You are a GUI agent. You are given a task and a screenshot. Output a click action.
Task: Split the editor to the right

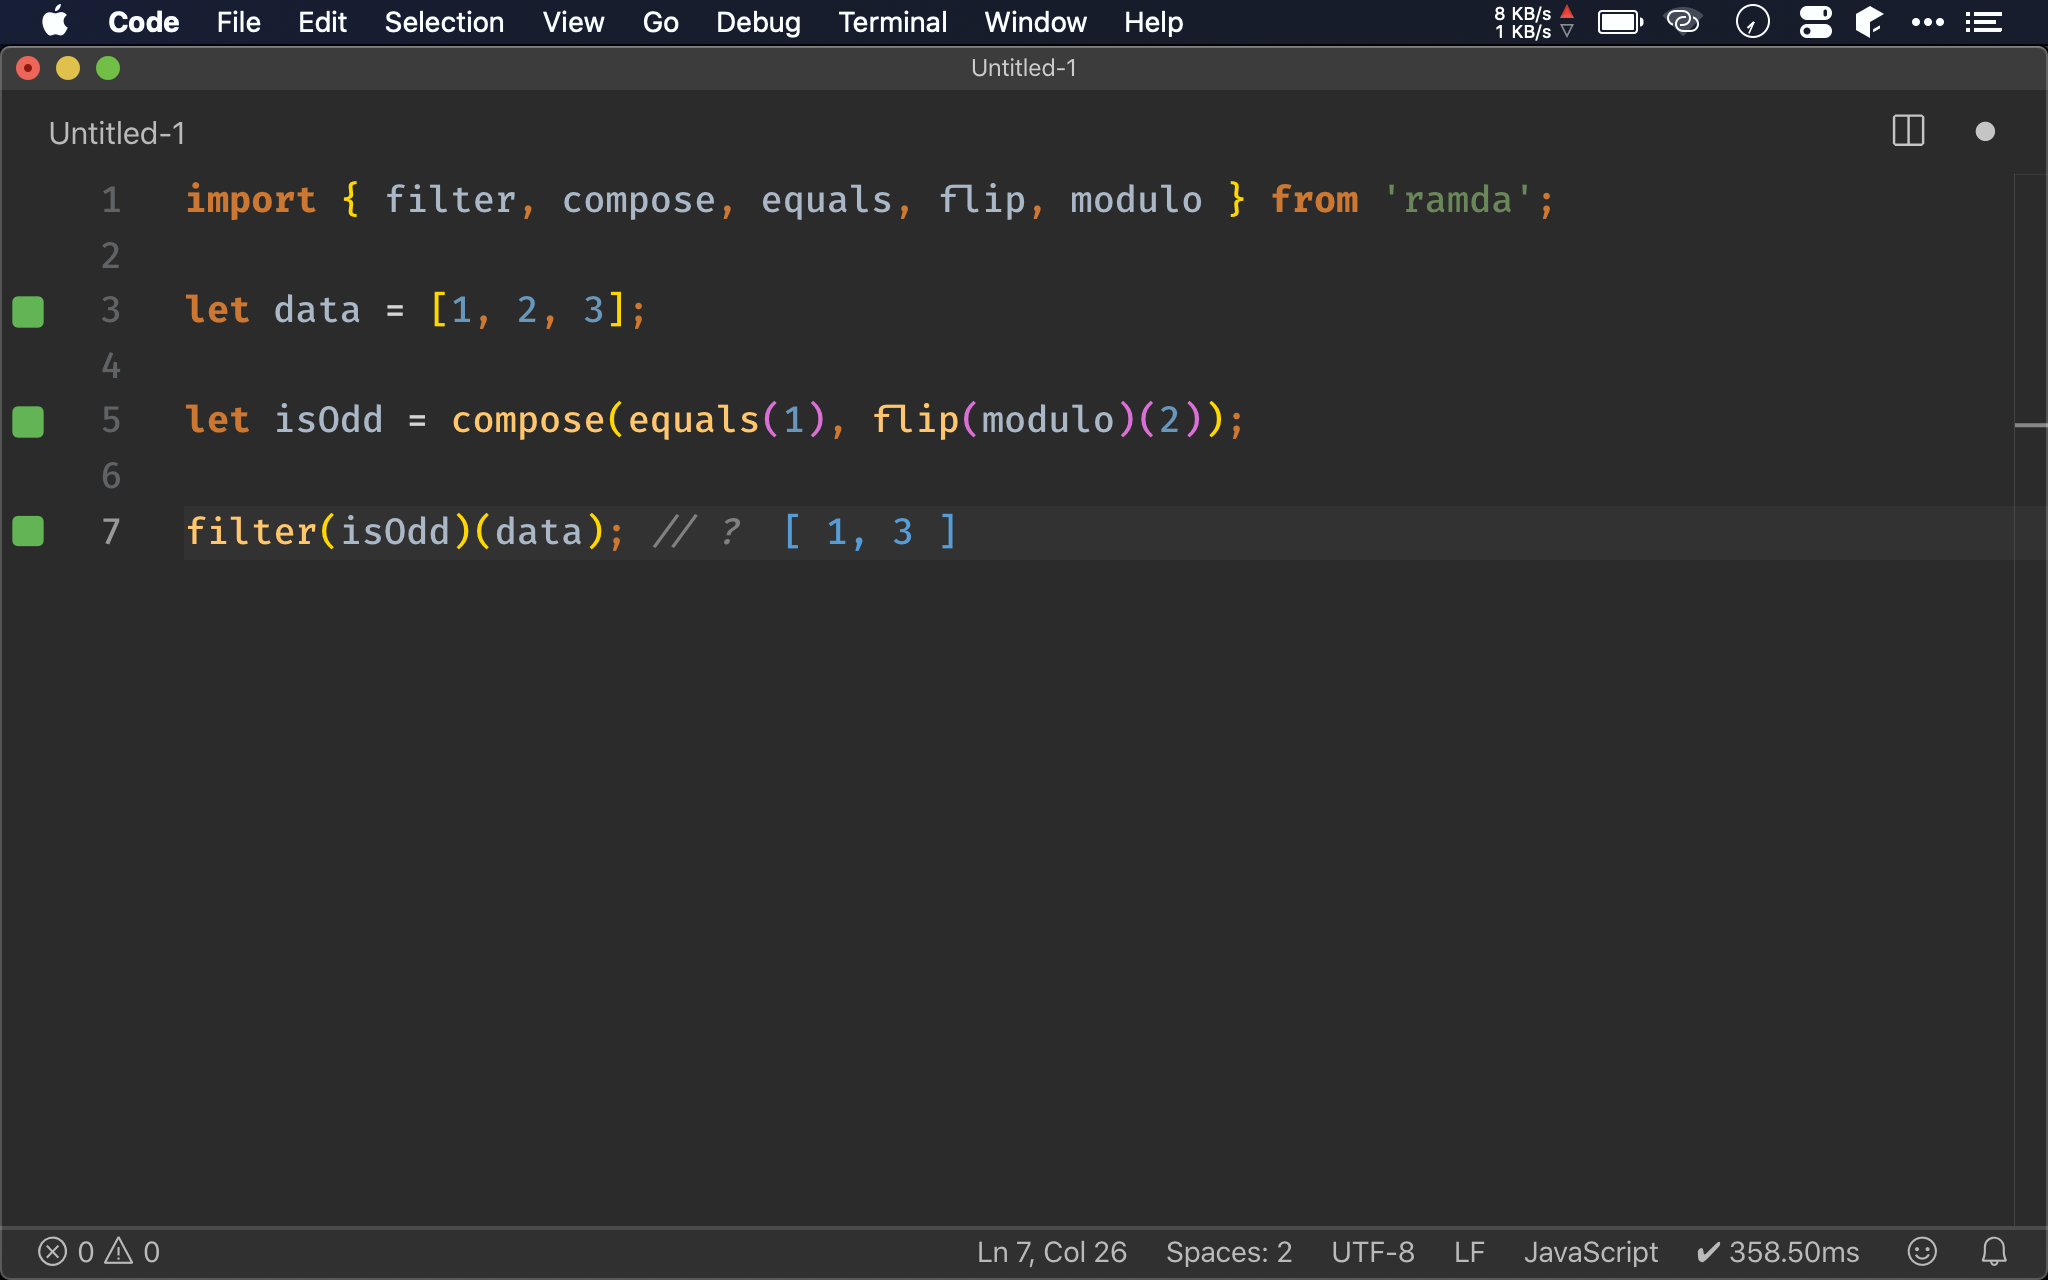pos(1908,131)
